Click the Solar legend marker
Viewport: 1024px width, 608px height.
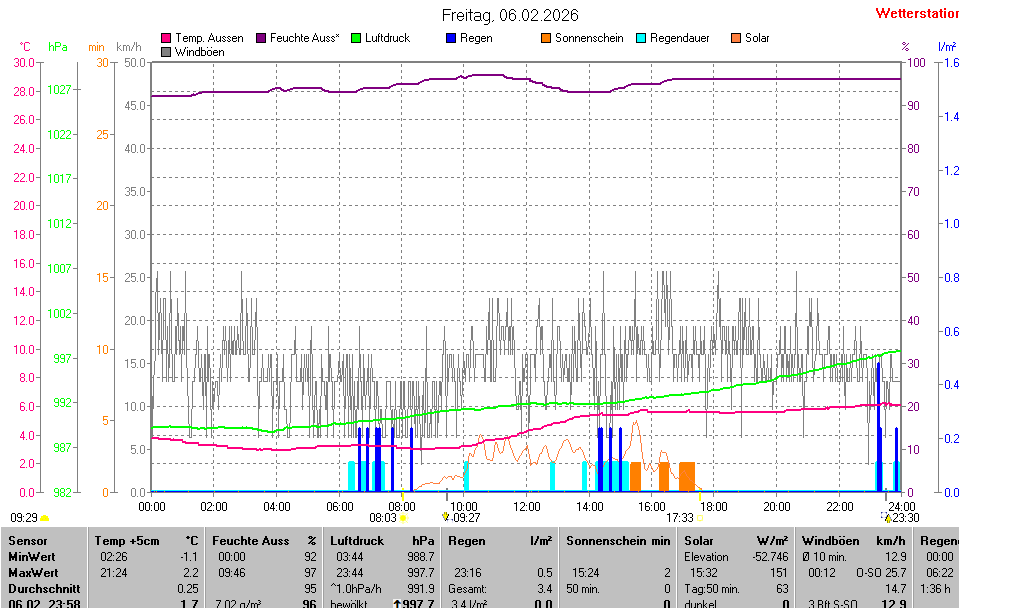point(736,38)
